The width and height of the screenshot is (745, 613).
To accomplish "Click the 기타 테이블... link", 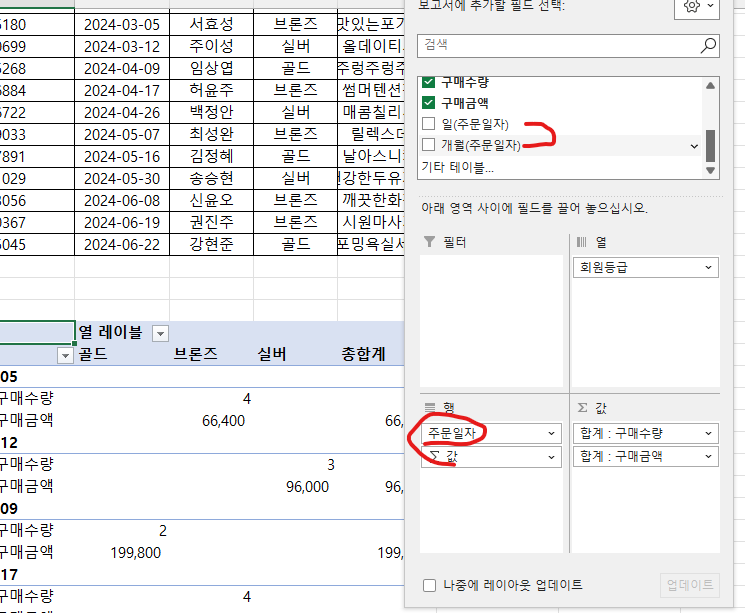I will (x=457, y=167).
